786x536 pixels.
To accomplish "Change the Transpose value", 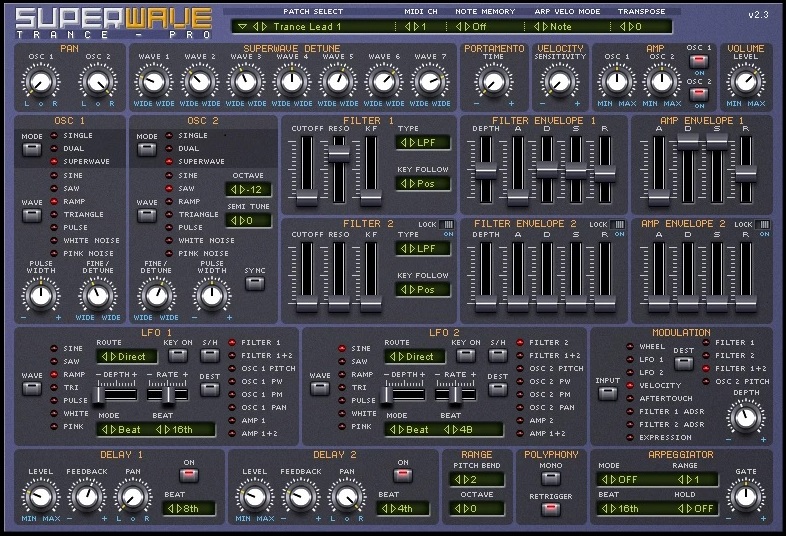I will pyautogui.click(x=632, y=27).
